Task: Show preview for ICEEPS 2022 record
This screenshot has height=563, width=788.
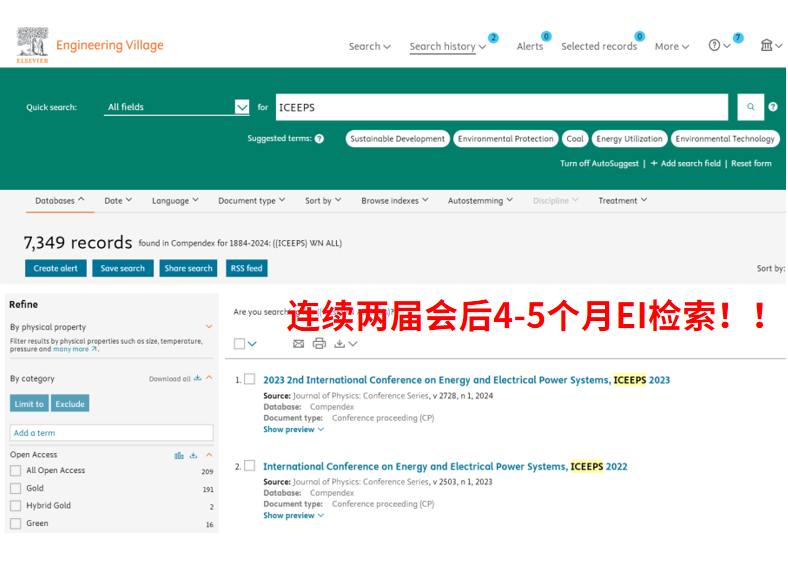Action: point(293,515)
